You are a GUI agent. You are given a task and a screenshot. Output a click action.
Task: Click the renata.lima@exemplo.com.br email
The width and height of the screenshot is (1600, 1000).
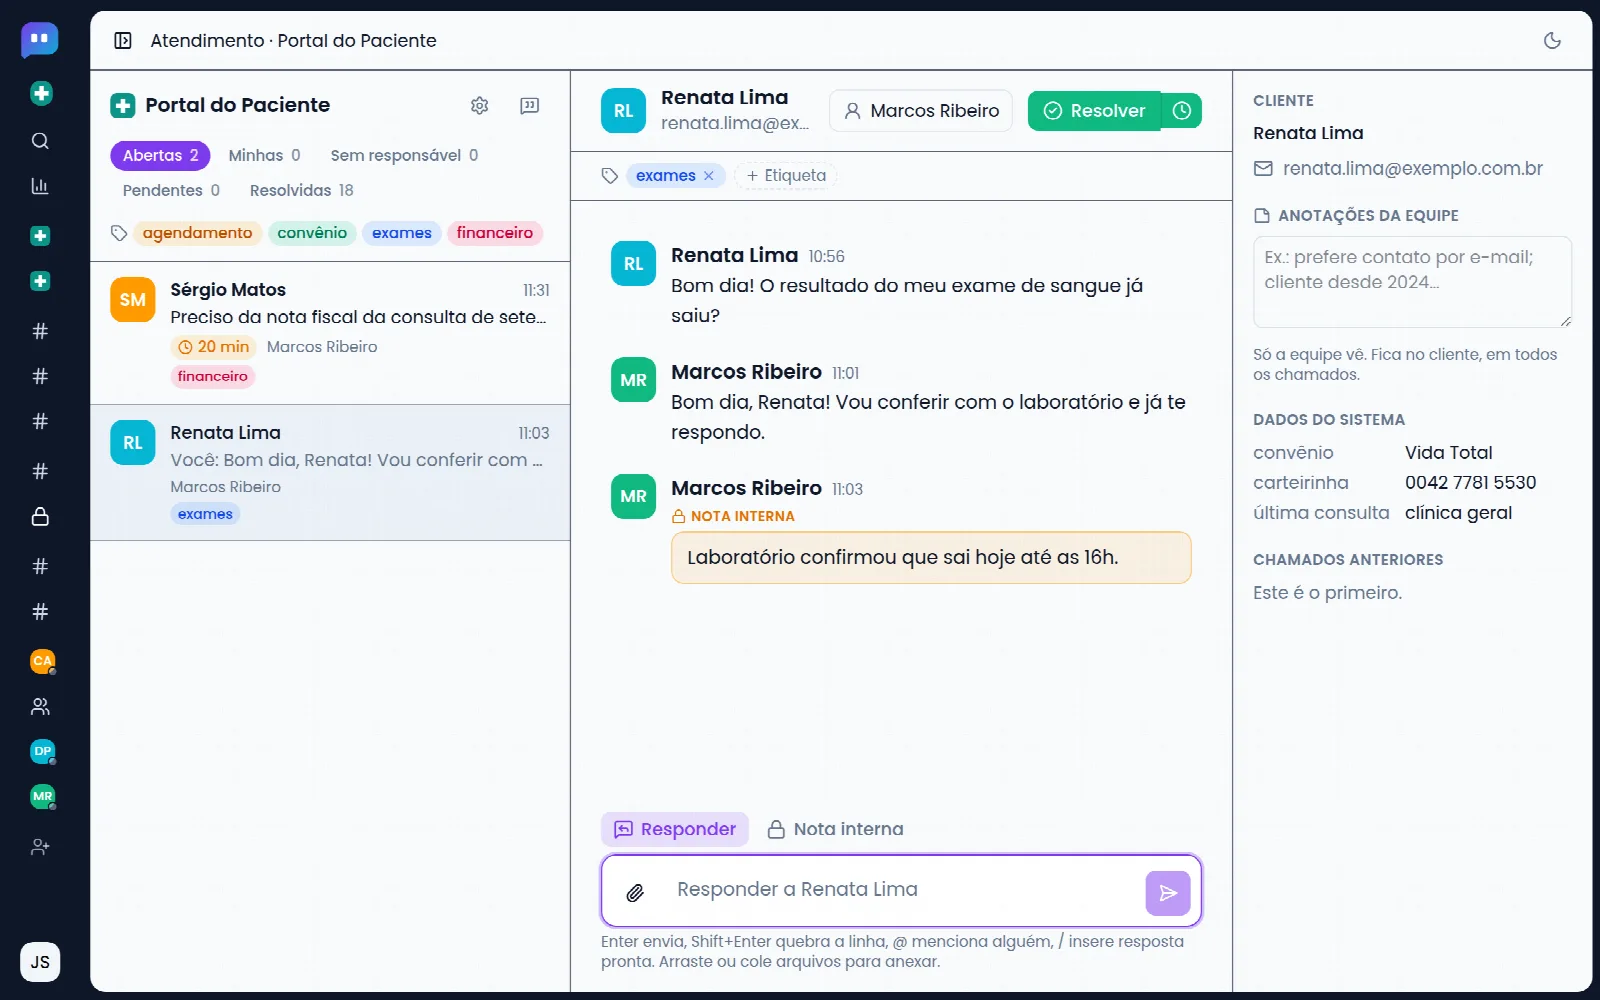(x=1413, y=169)
